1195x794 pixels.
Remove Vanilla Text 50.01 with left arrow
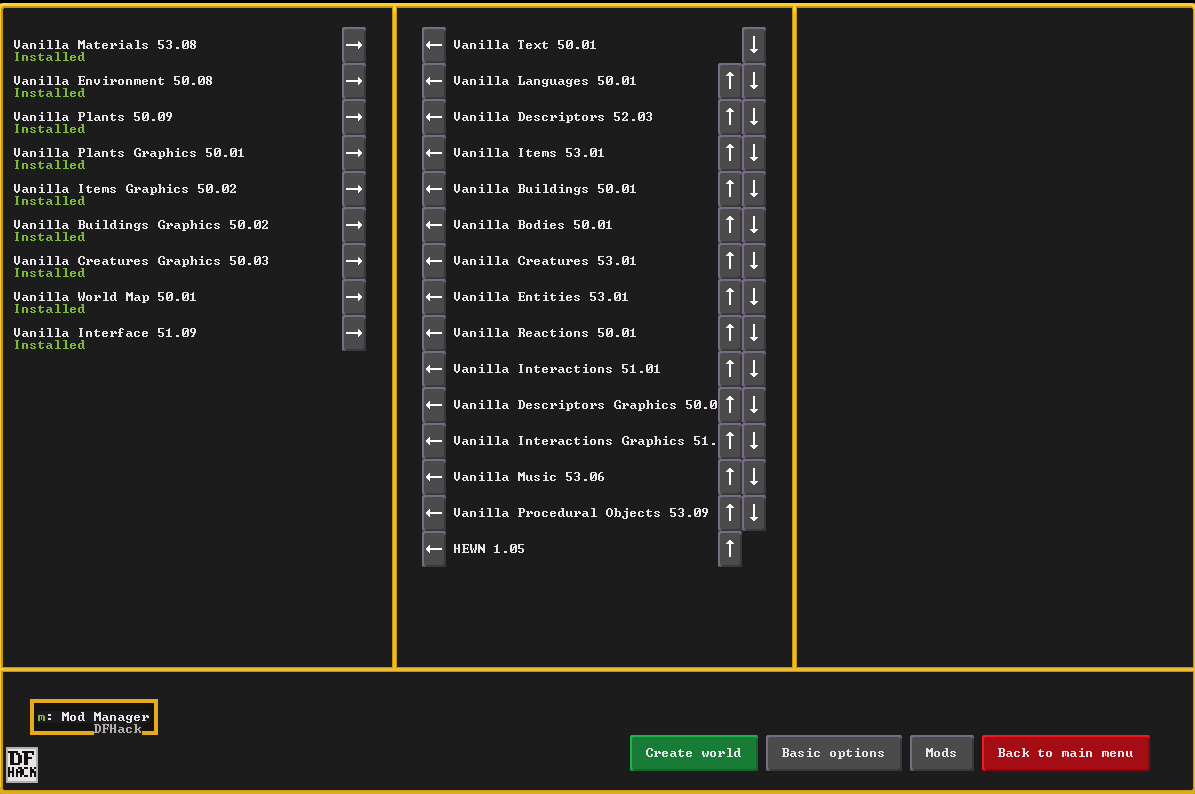tap(434, 45)
